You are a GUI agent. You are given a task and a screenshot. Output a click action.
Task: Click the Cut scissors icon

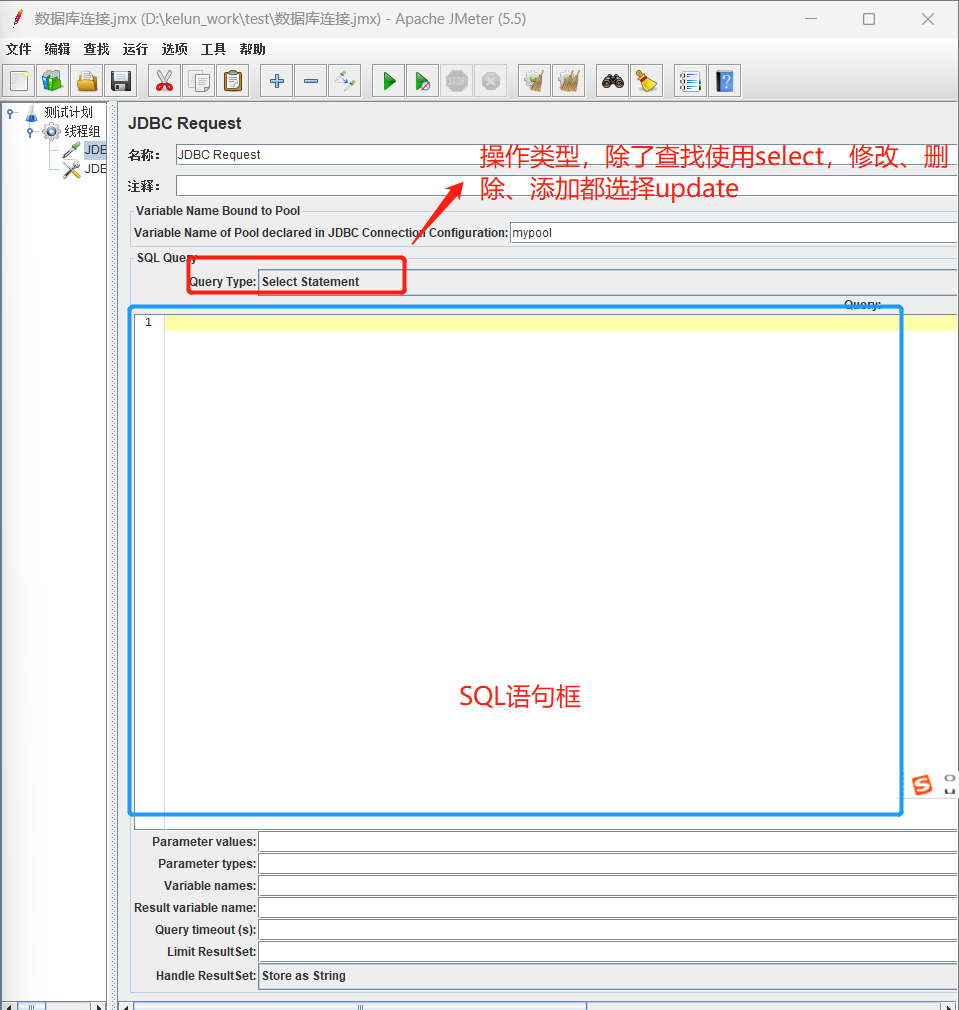click(x=164, y=81)
